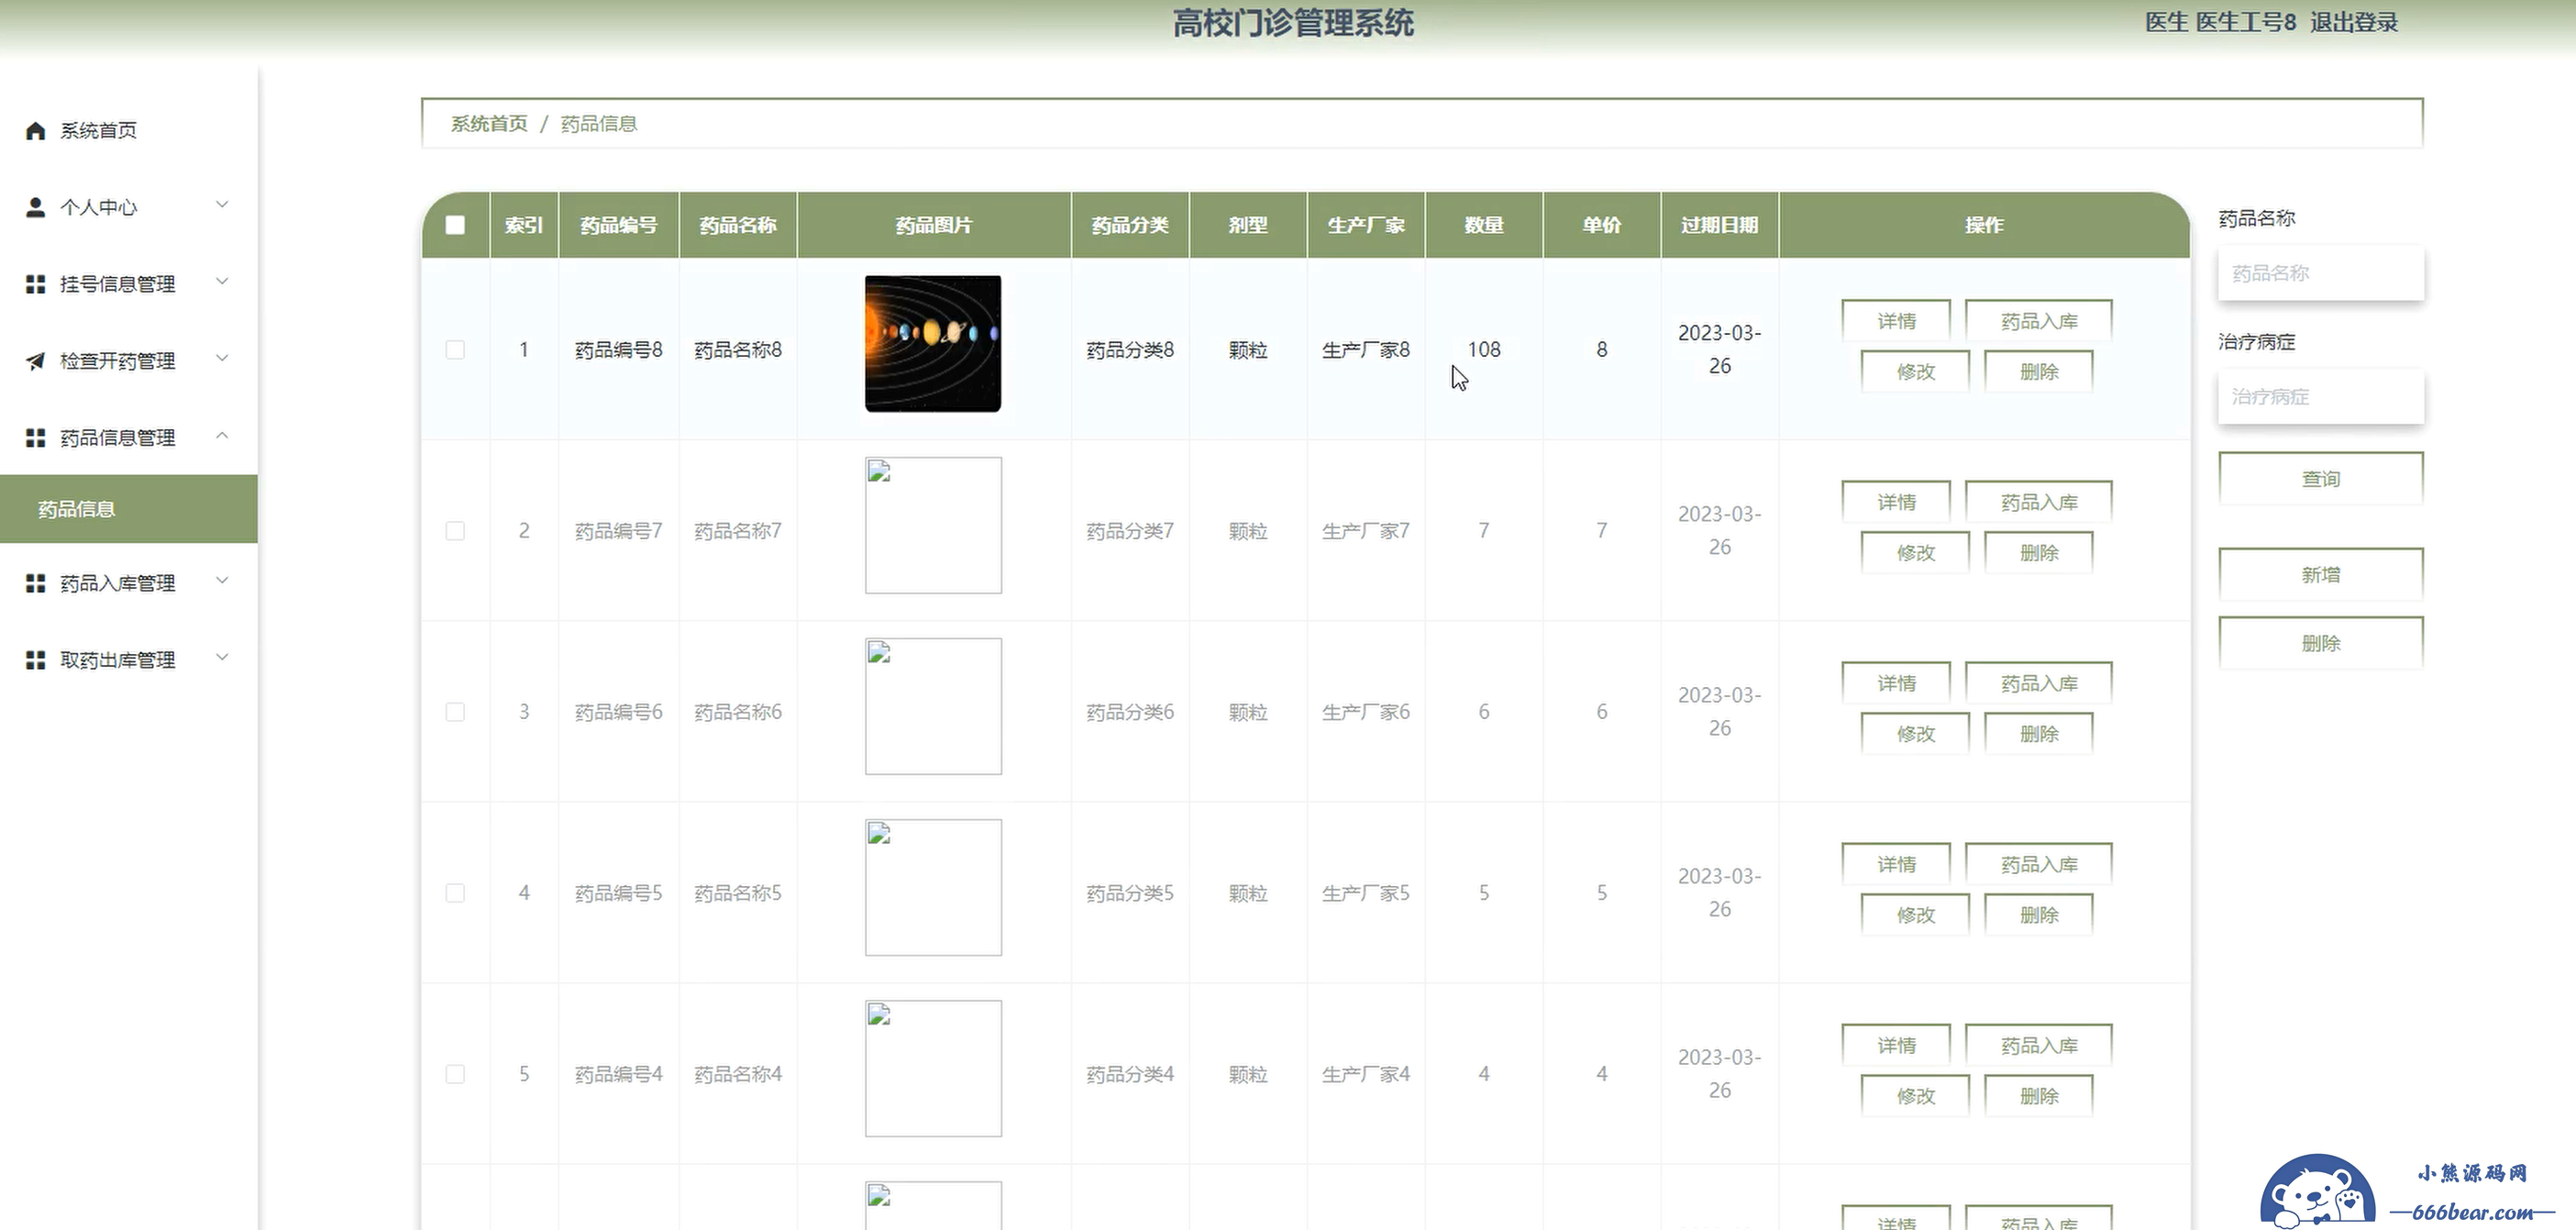Open the 药品入库管理 menu

pos(129,583)
